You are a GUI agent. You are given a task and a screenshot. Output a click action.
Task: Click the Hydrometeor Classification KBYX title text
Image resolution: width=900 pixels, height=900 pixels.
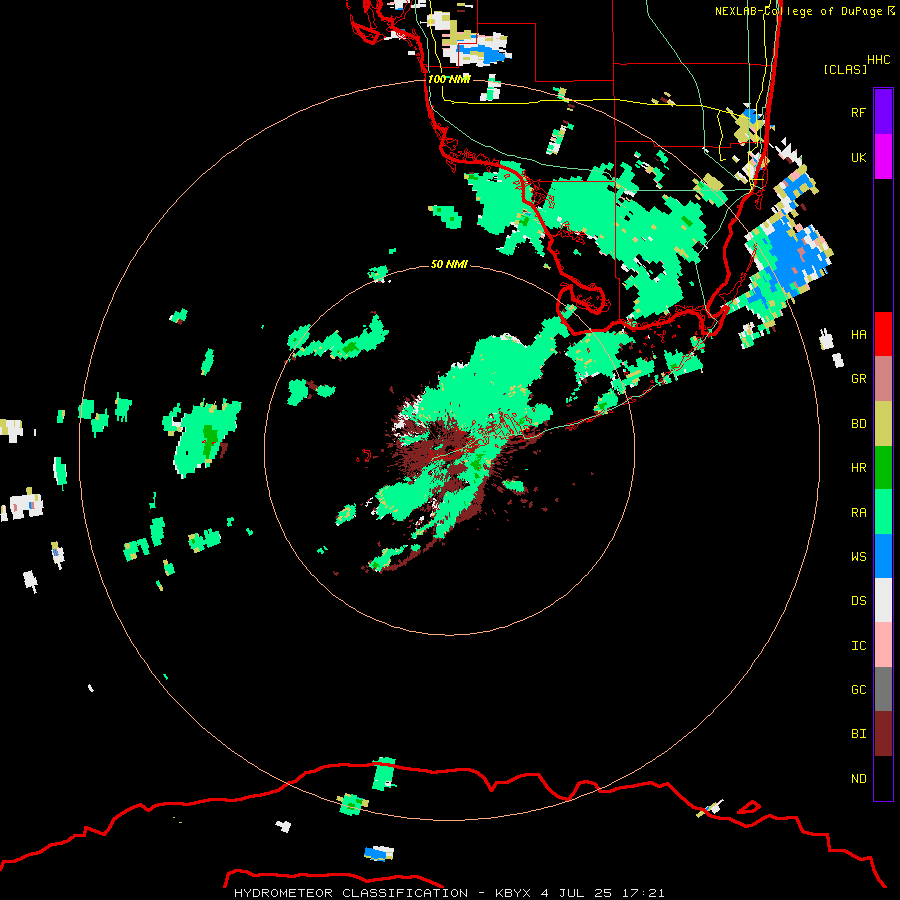449,893
